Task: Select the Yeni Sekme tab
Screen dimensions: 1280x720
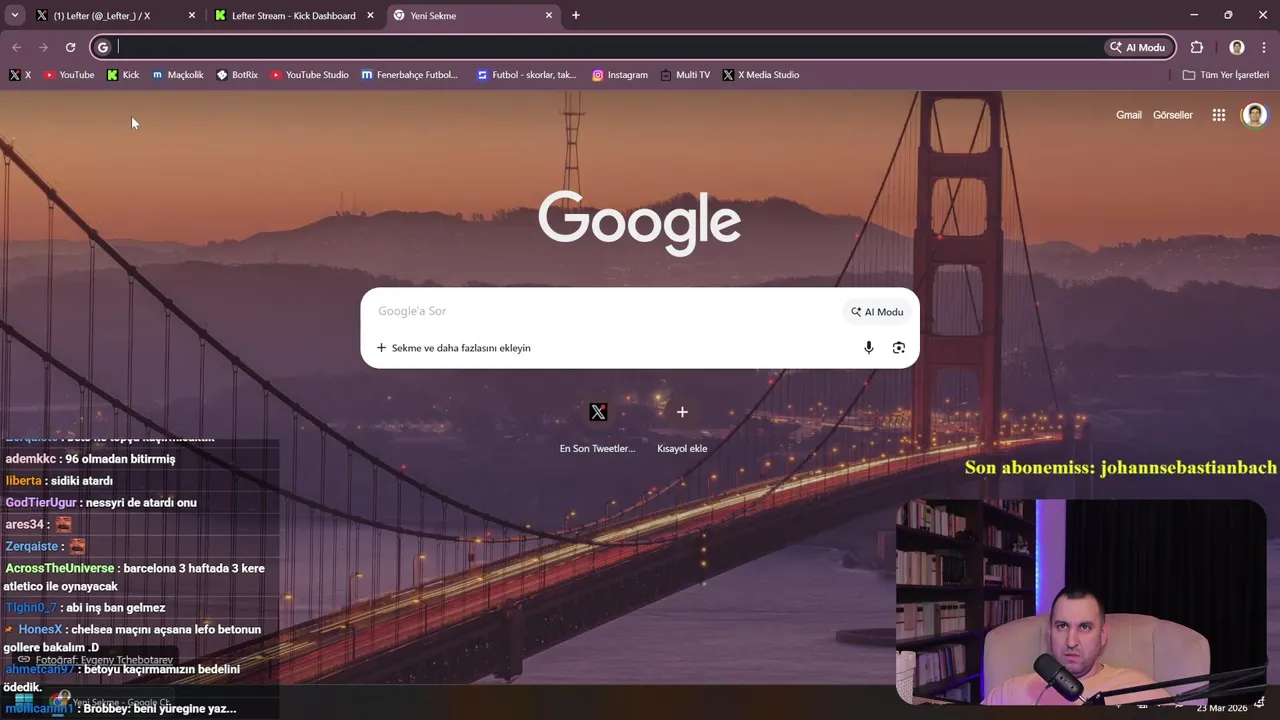Action: click(x=471, y=15)
